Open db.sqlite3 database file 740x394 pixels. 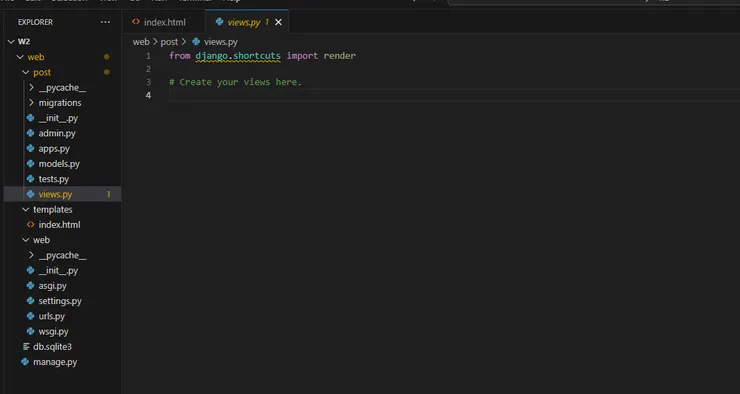(x=52, y=346)
